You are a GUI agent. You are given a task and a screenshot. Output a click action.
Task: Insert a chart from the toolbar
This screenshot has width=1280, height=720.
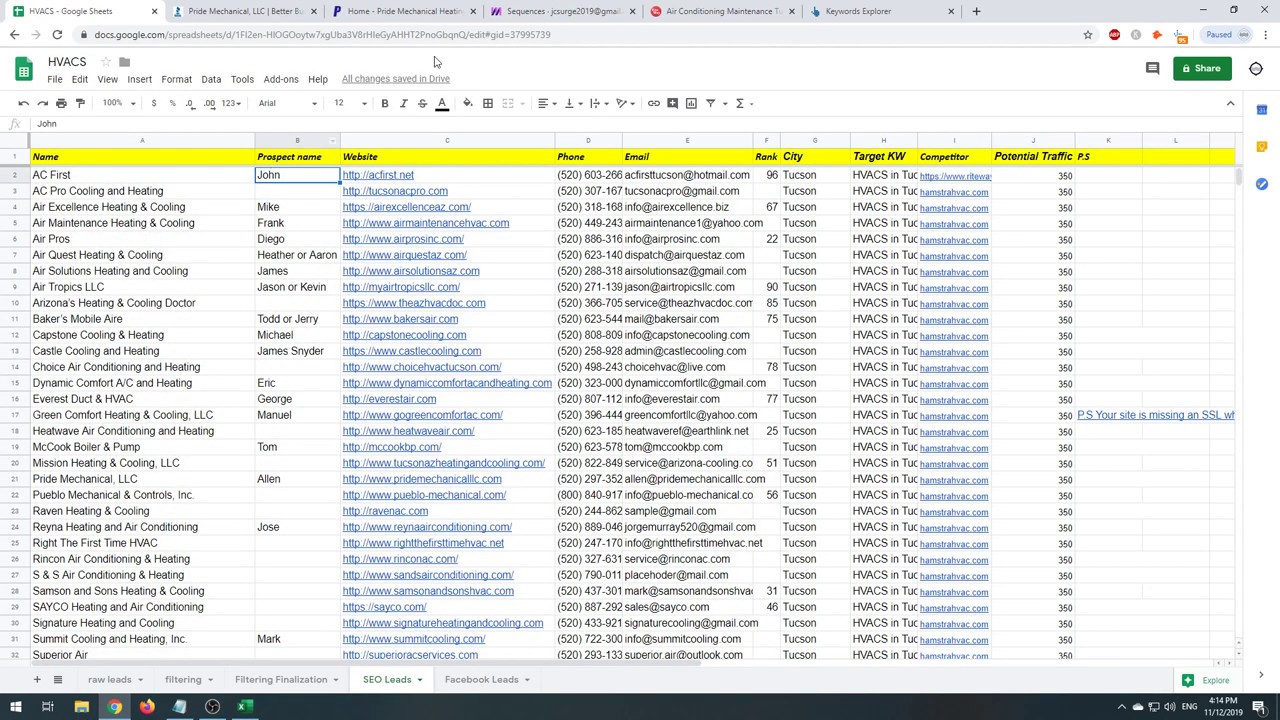point(691,103)
